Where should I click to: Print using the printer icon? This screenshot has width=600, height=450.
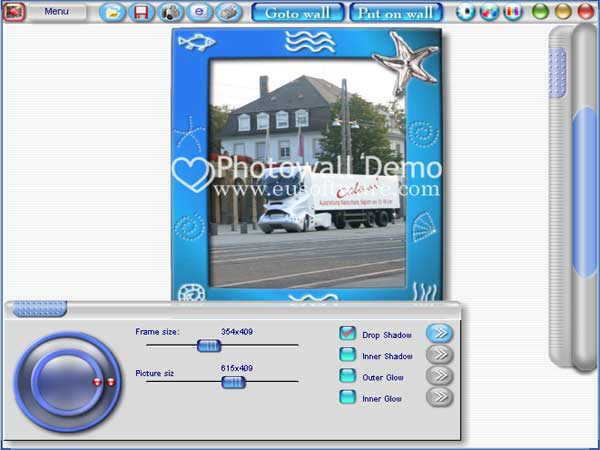(228, 12)
